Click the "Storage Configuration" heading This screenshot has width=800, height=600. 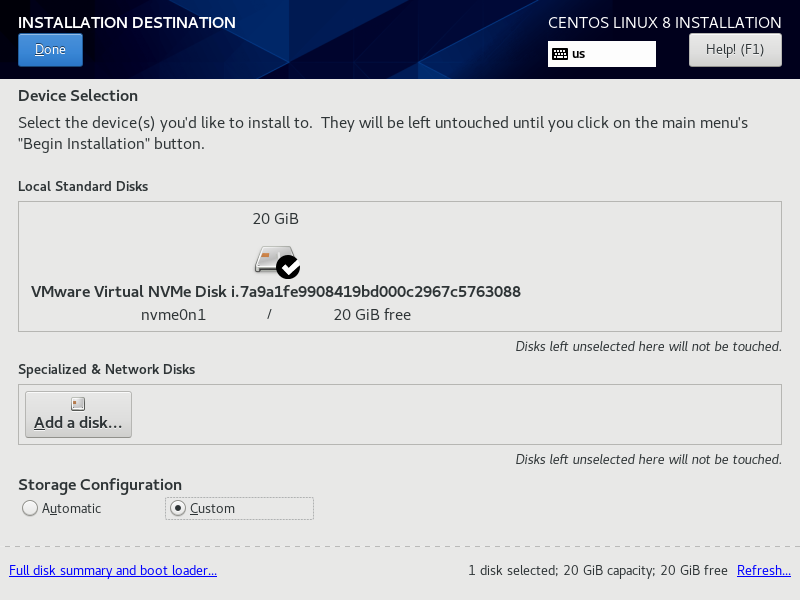[100, 485]
